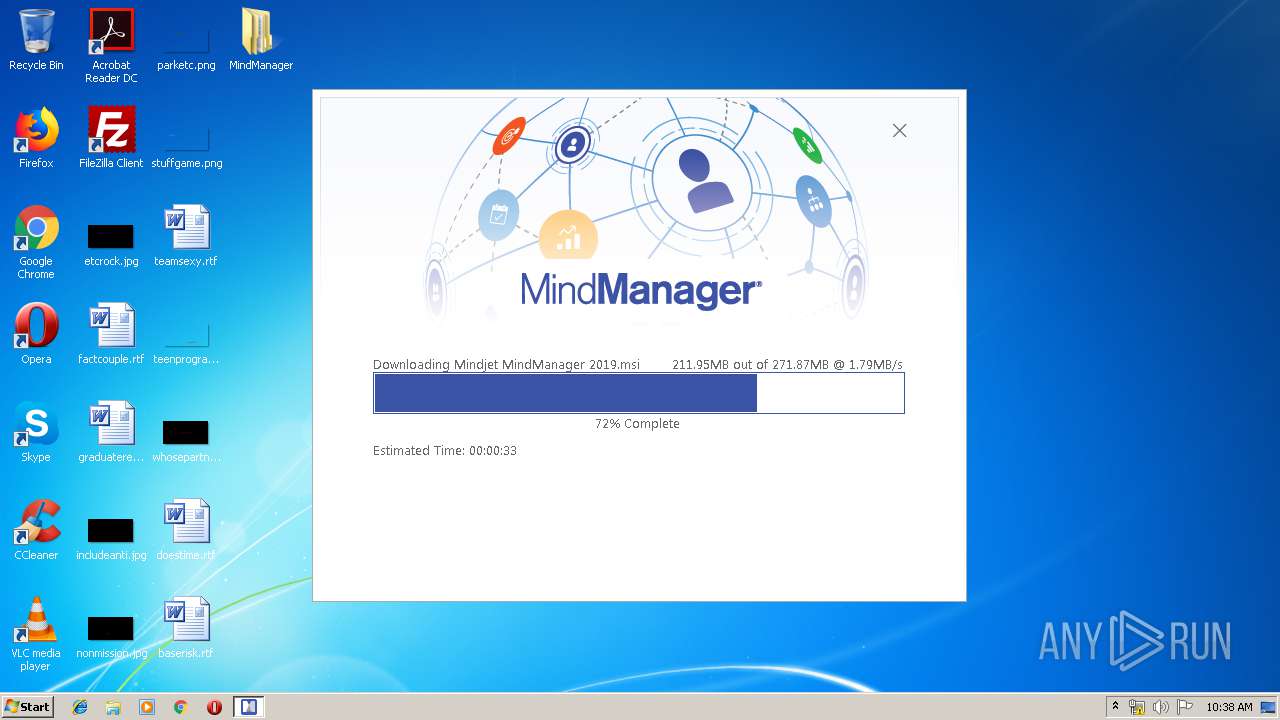Launch CCleaner desktop shortcut
Screen dimensions: 1280x720
pyautogui.click(x=36, y=530)
